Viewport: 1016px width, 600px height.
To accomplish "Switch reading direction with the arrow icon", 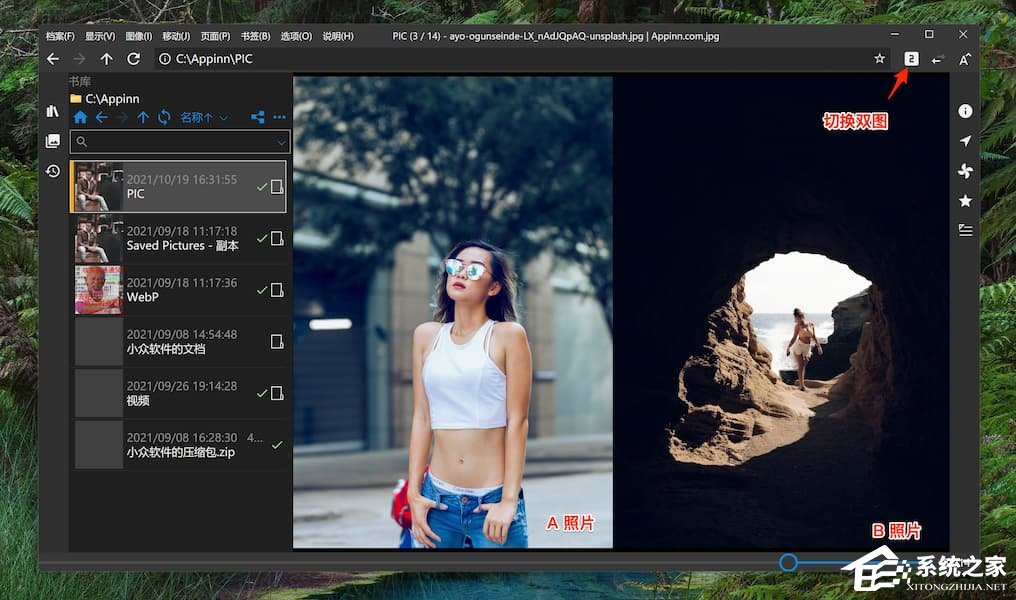I will (x=938, y=60).
